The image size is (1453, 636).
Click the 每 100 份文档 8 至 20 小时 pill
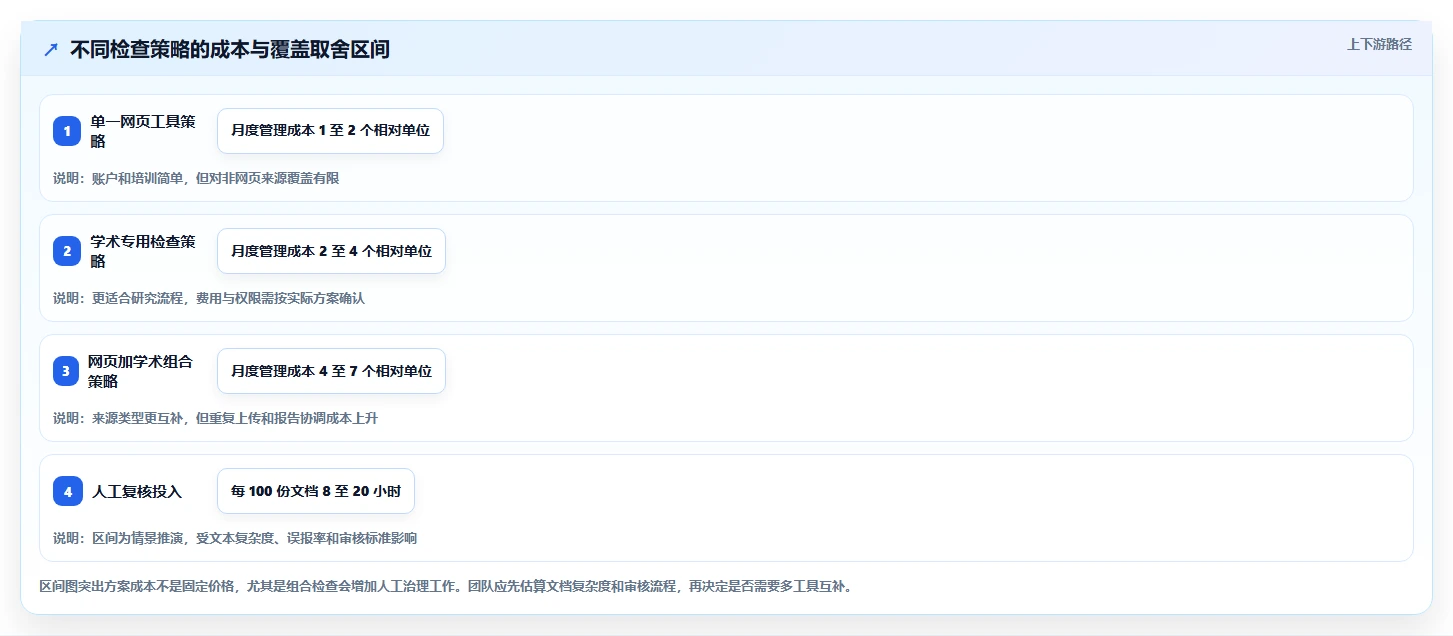point(316,491)
